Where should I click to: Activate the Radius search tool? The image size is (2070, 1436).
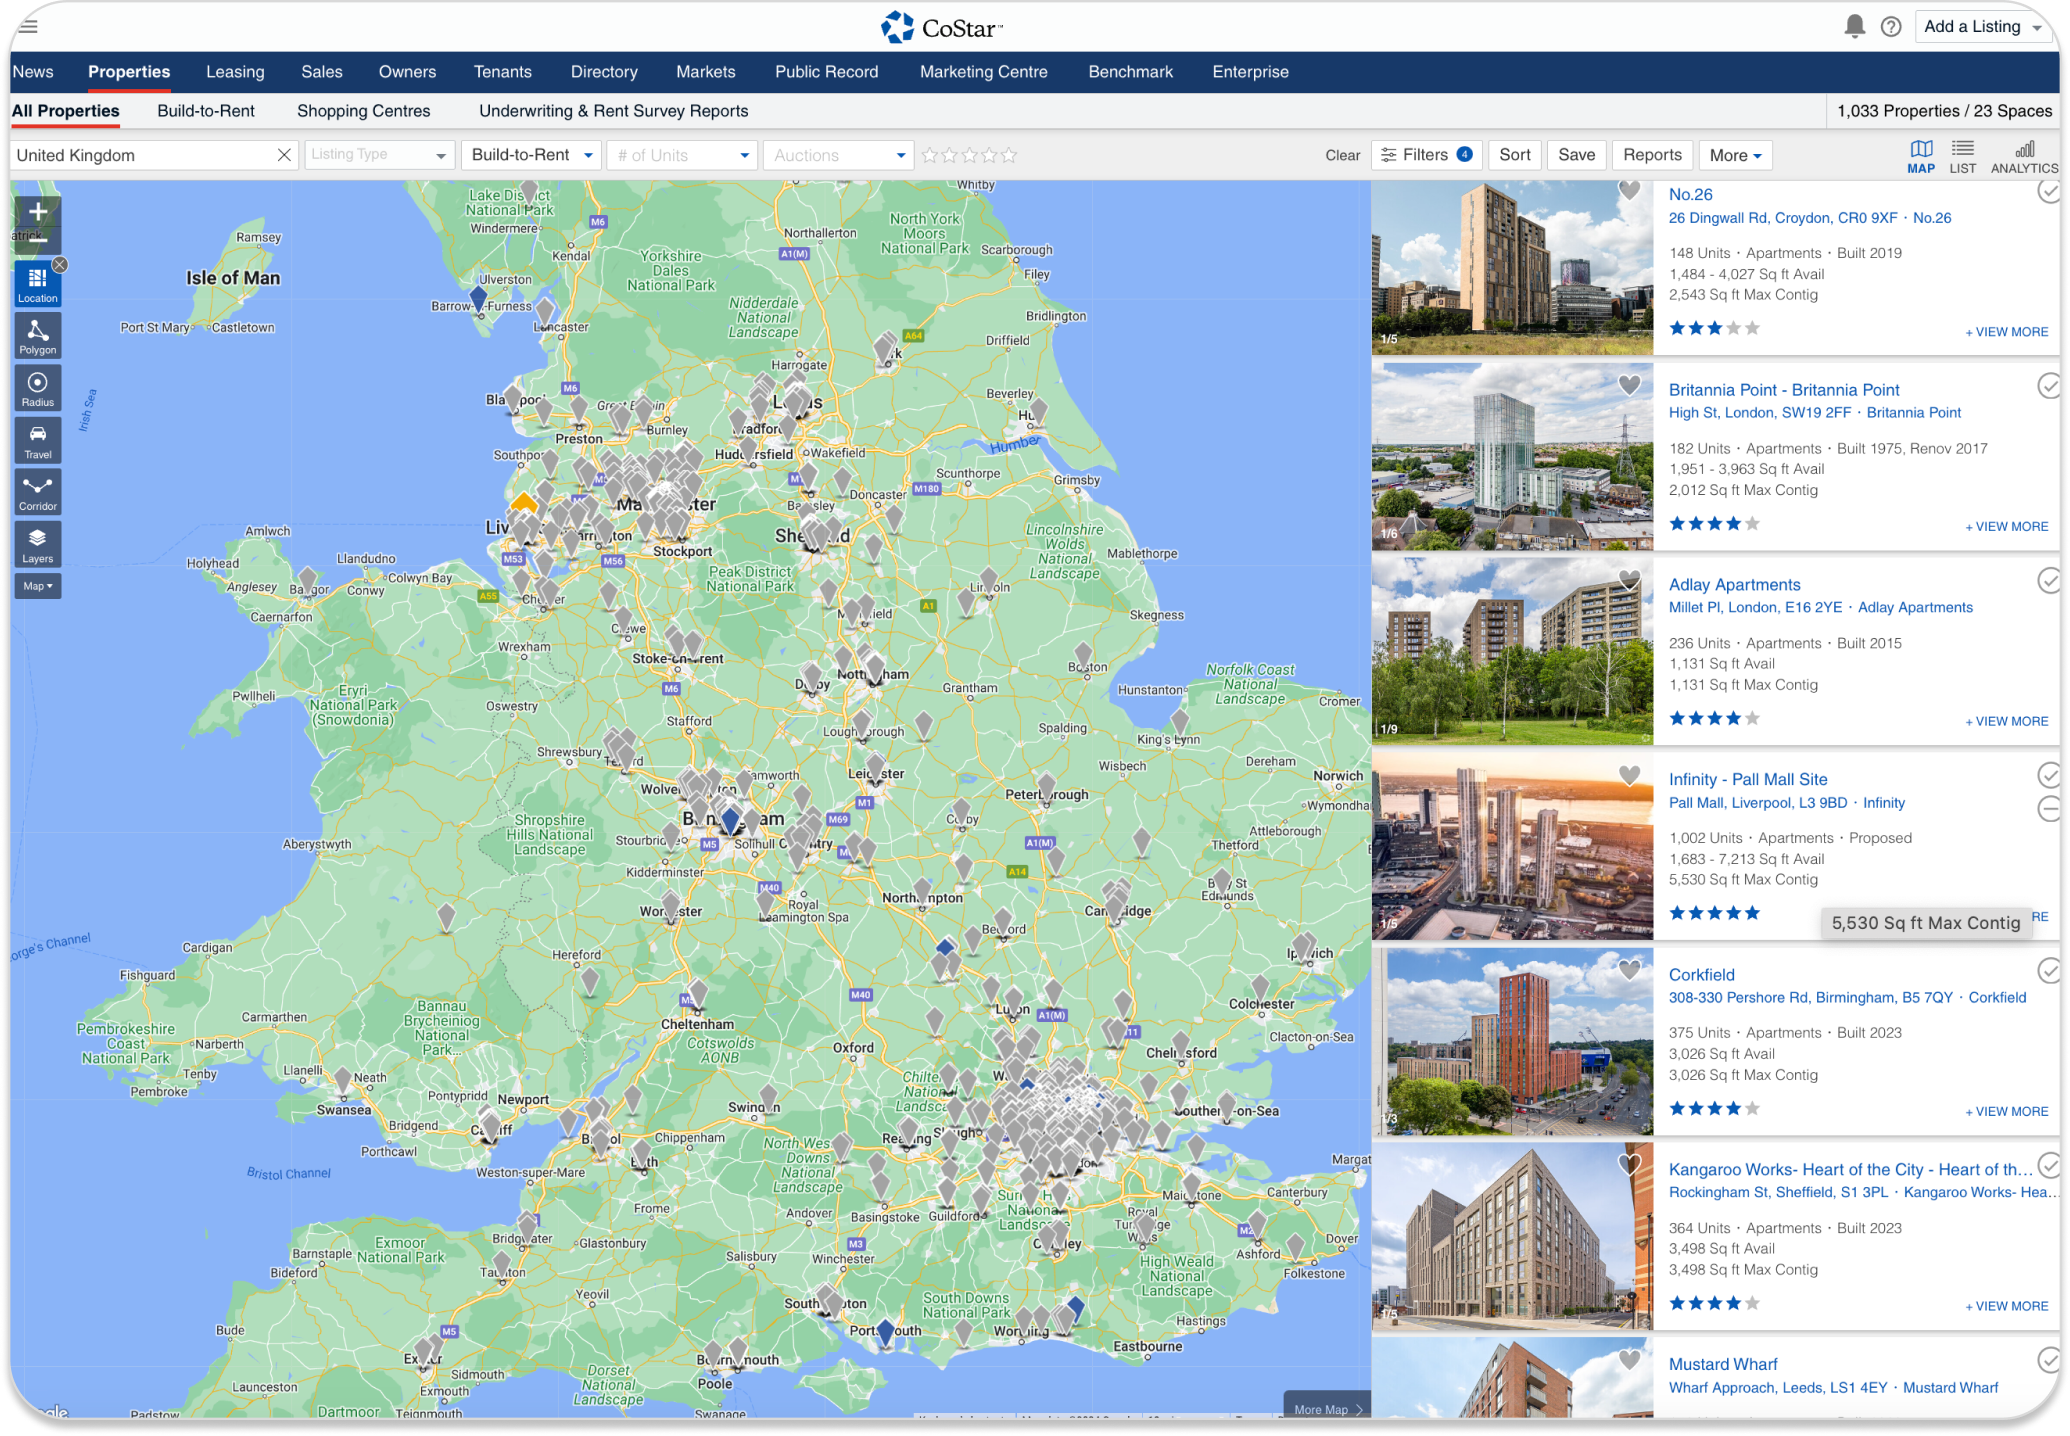38,387
